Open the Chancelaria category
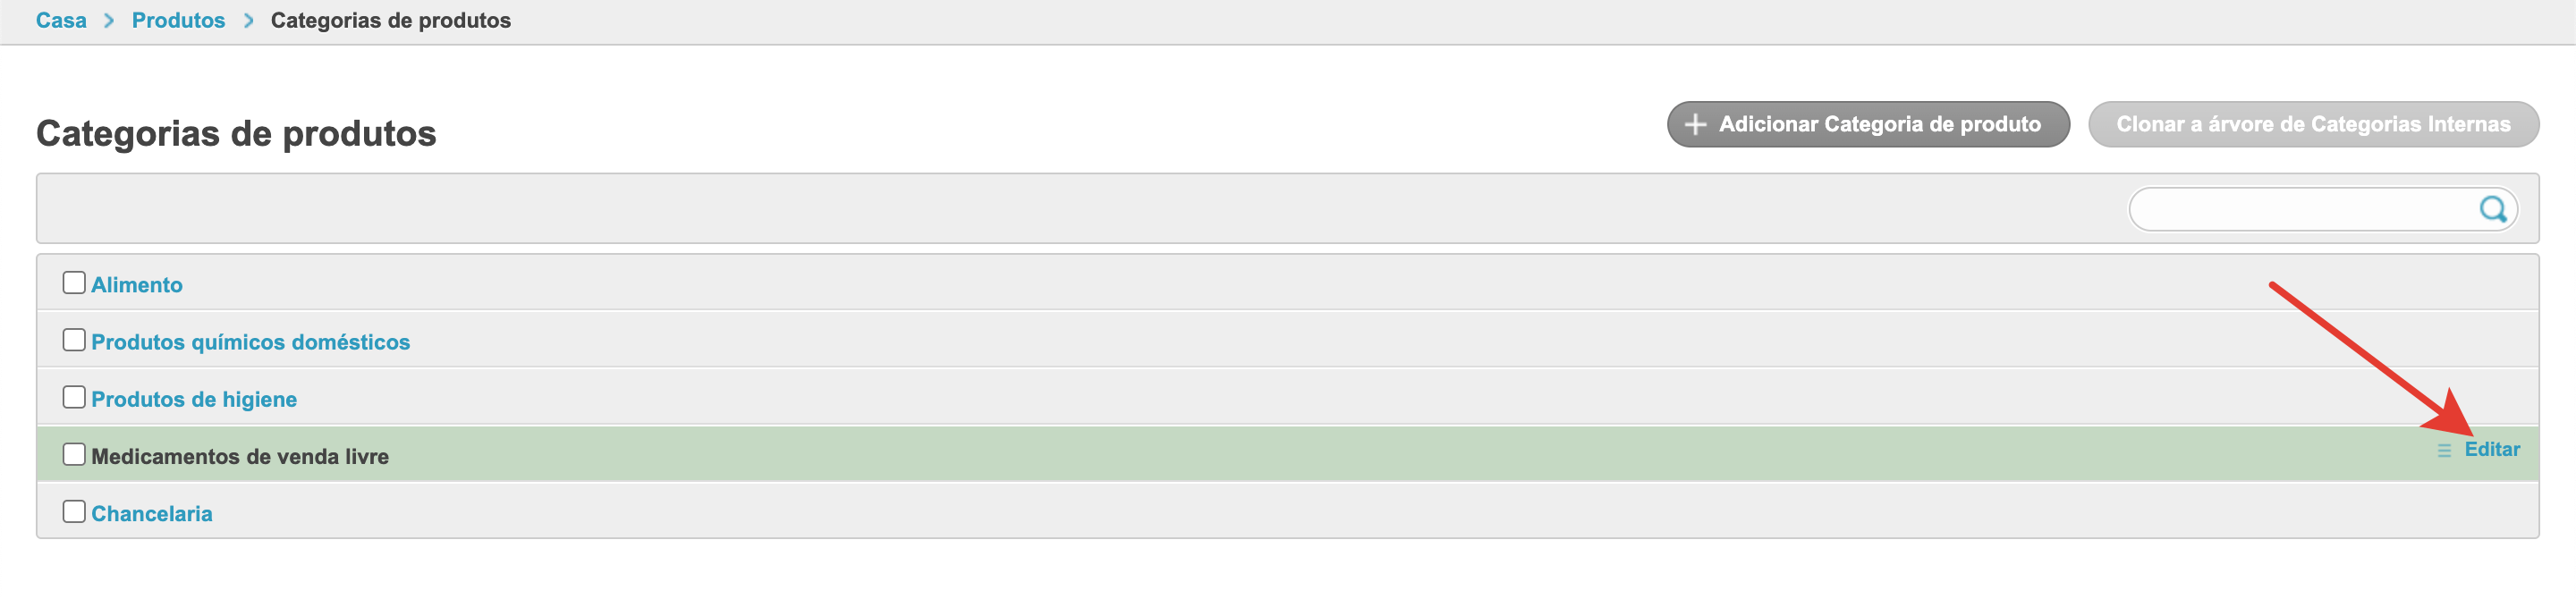Screen dimensions: 2576x599 pos(152,513)
